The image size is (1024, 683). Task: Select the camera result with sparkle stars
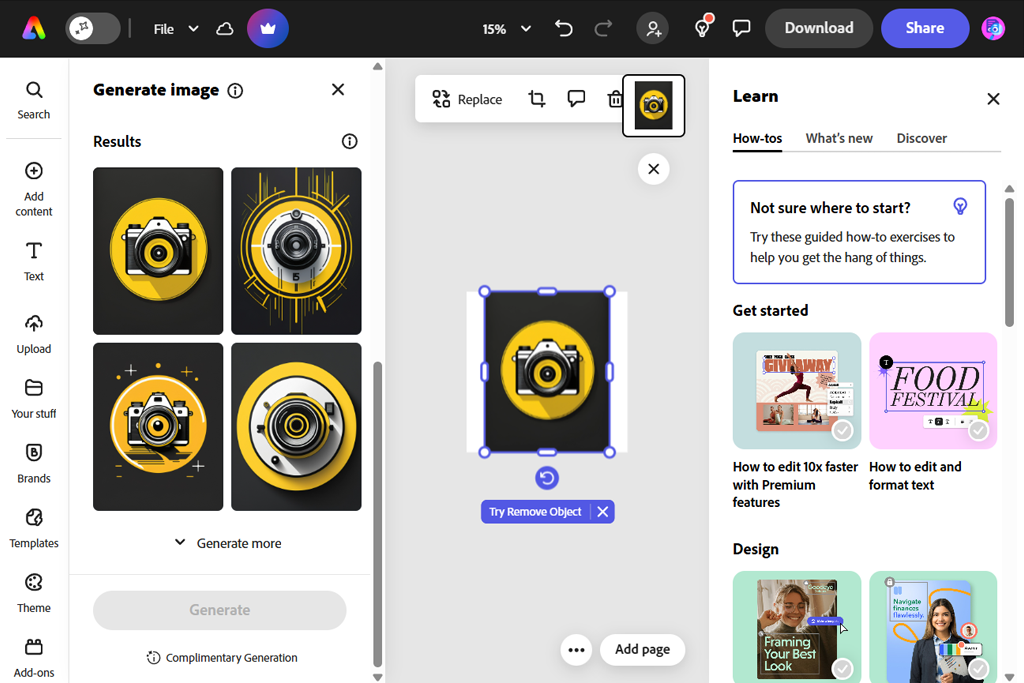coord(158,426)
